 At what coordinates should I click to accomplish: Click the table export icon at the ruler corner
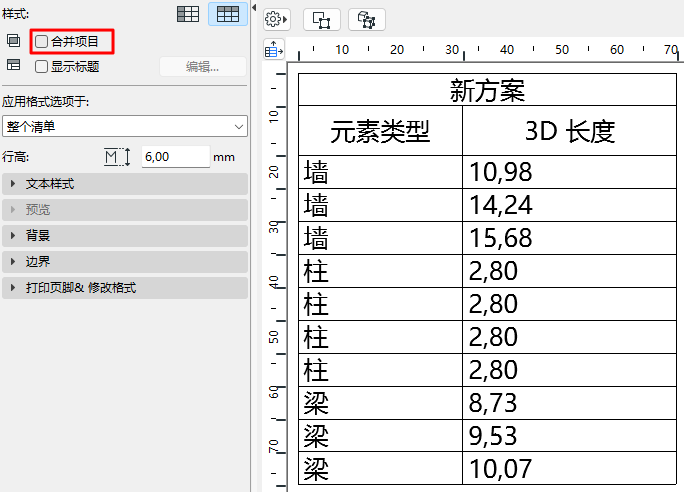274,49
